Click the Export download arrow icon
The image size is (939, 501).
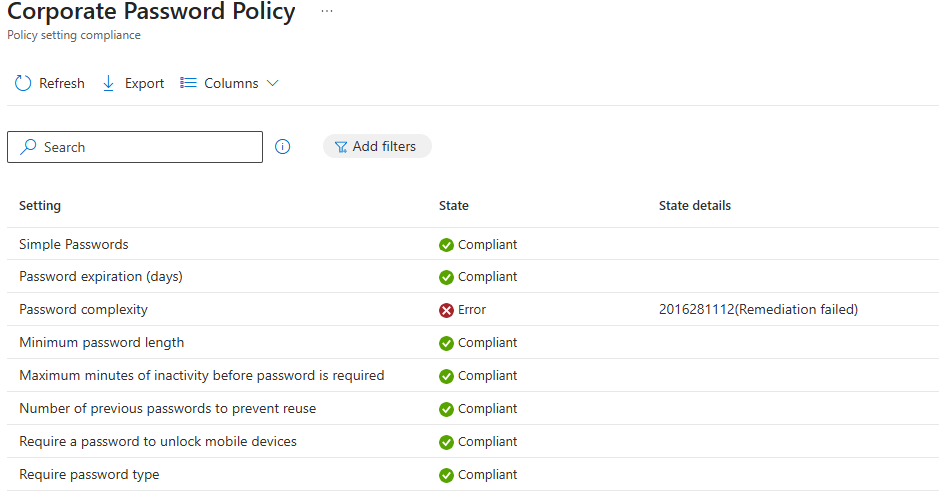[109, 83]
